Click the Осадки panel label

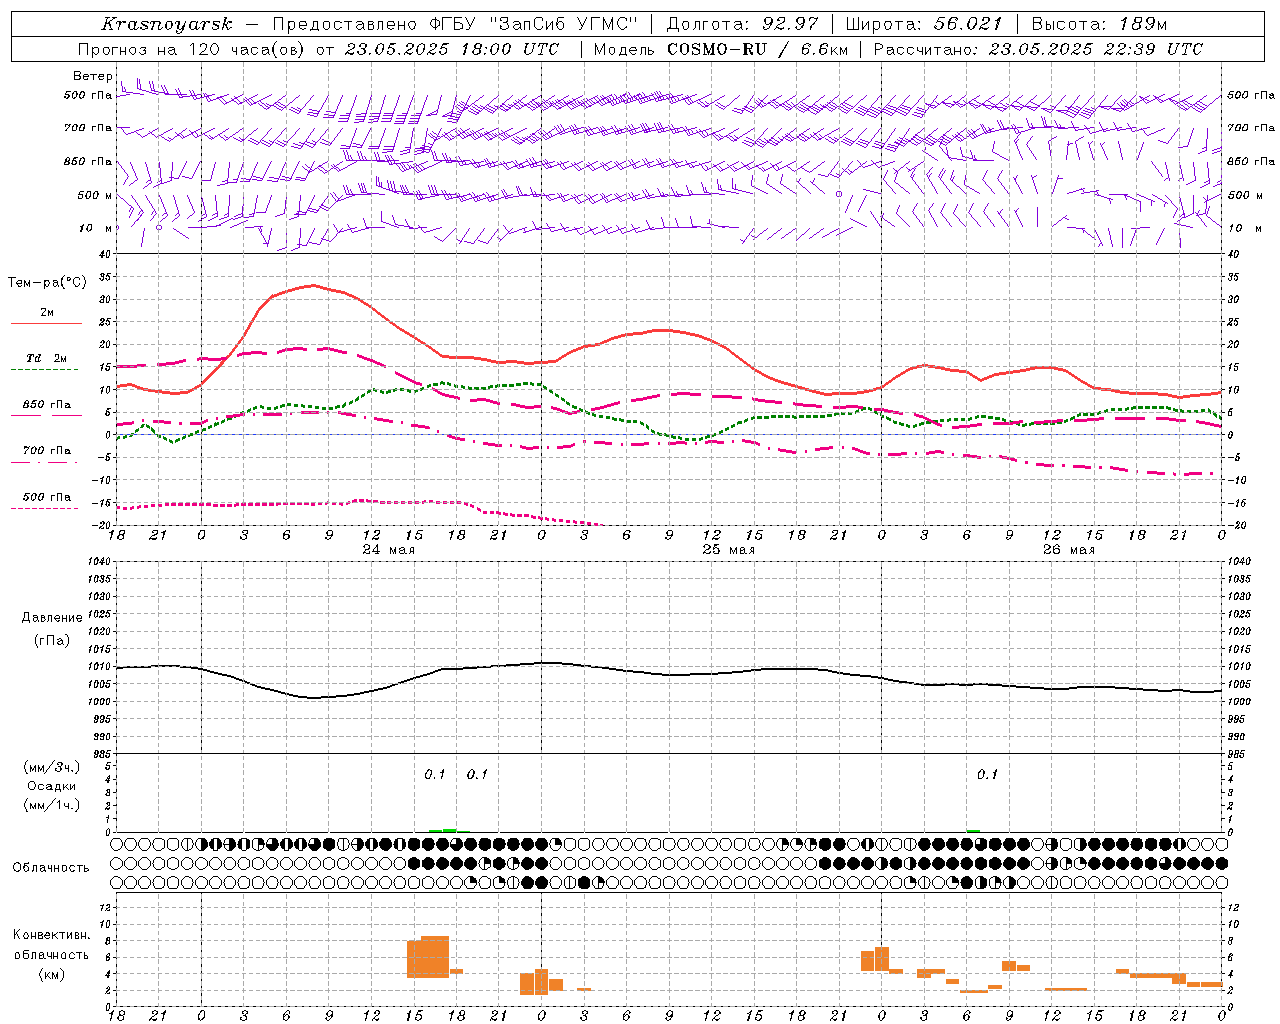52,786
